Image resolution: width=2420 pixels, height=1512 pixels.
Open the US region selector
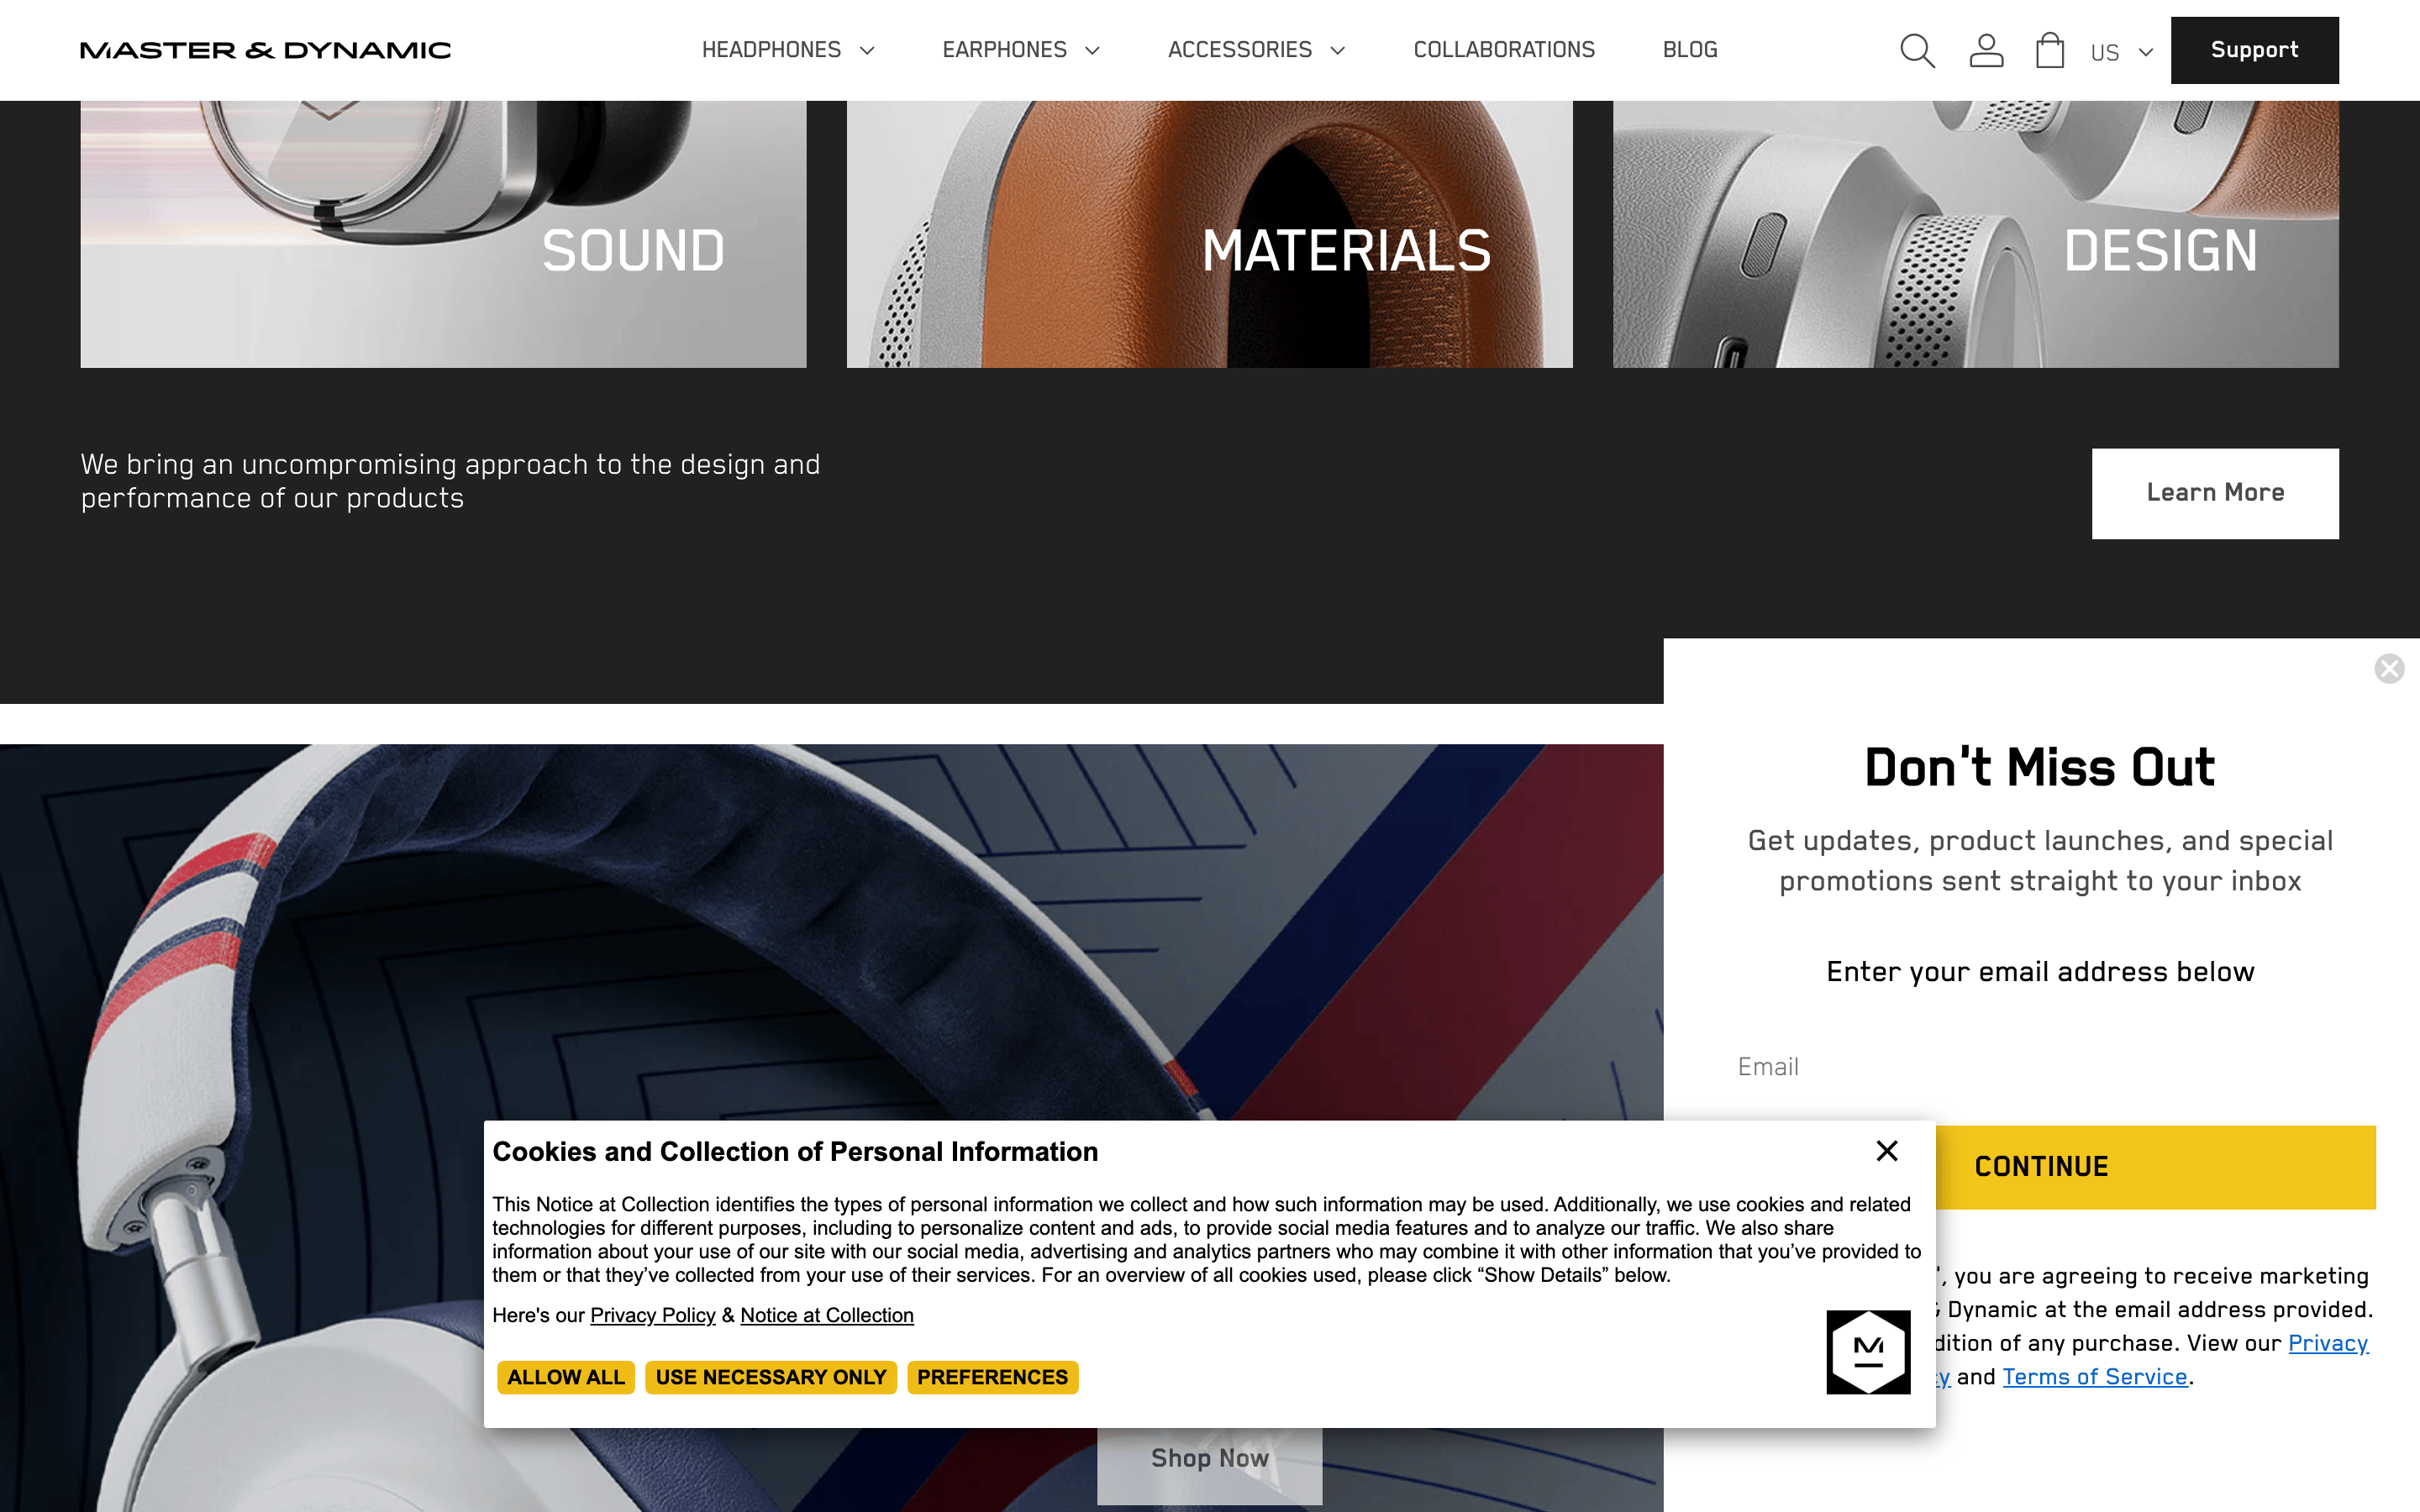pos(2121,52)
